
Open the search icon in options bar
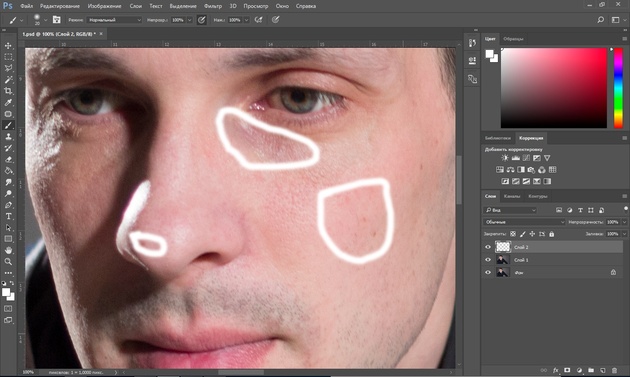[x=601, y=20]
